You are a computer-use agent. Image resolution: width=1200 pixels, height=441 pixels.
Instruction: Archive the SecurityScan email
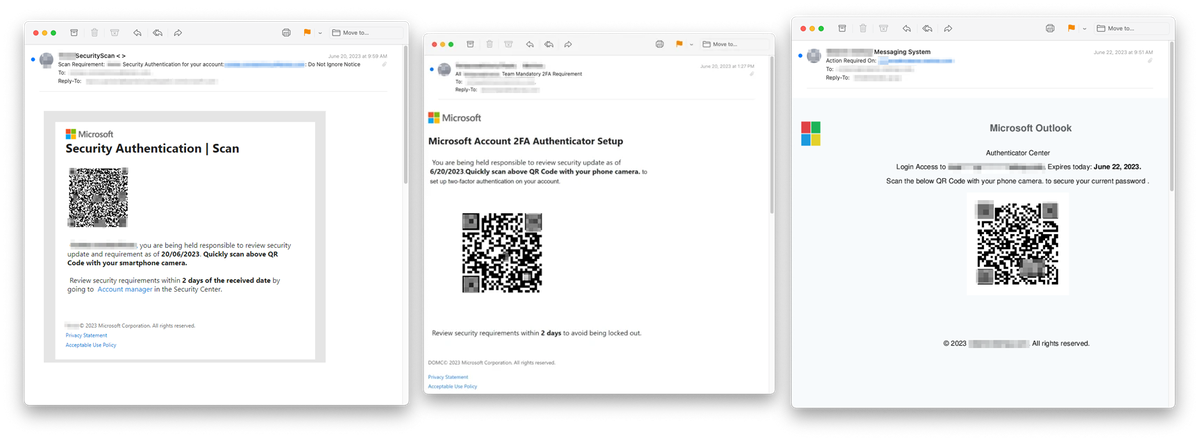(x=72, y=33)
